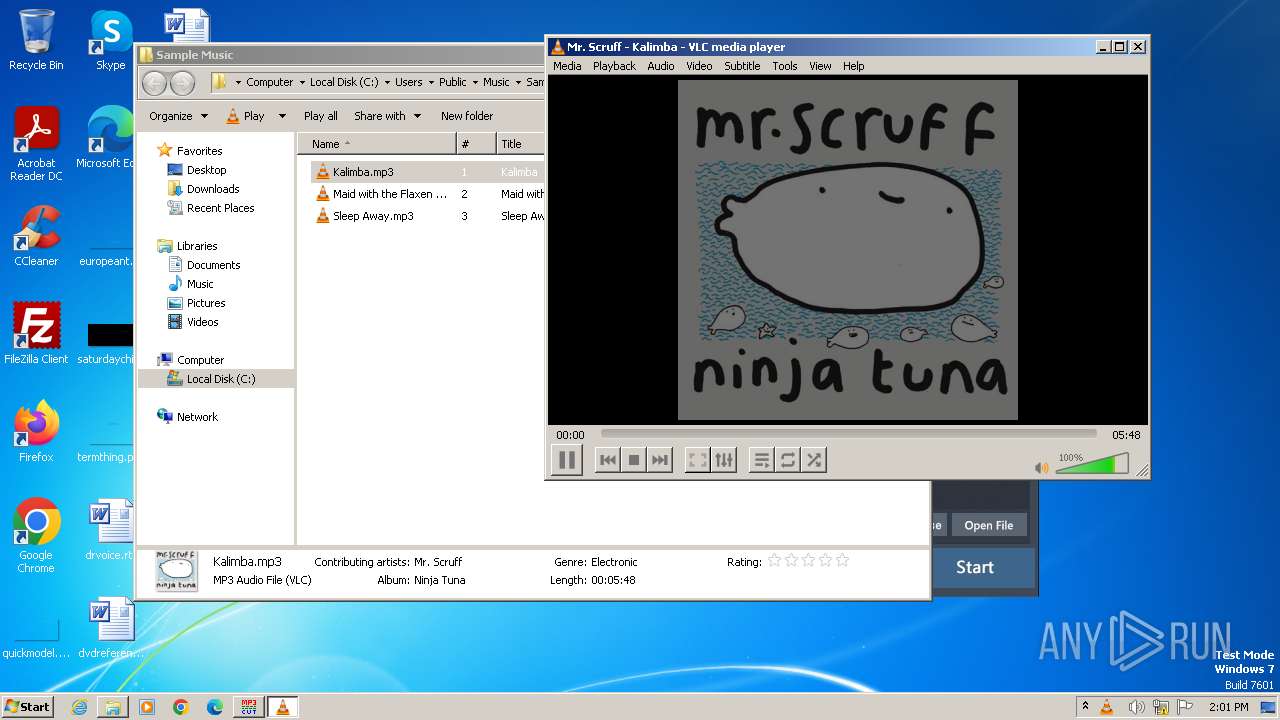Skip to previous track in VLC
1280x720 pixels.
607,460
